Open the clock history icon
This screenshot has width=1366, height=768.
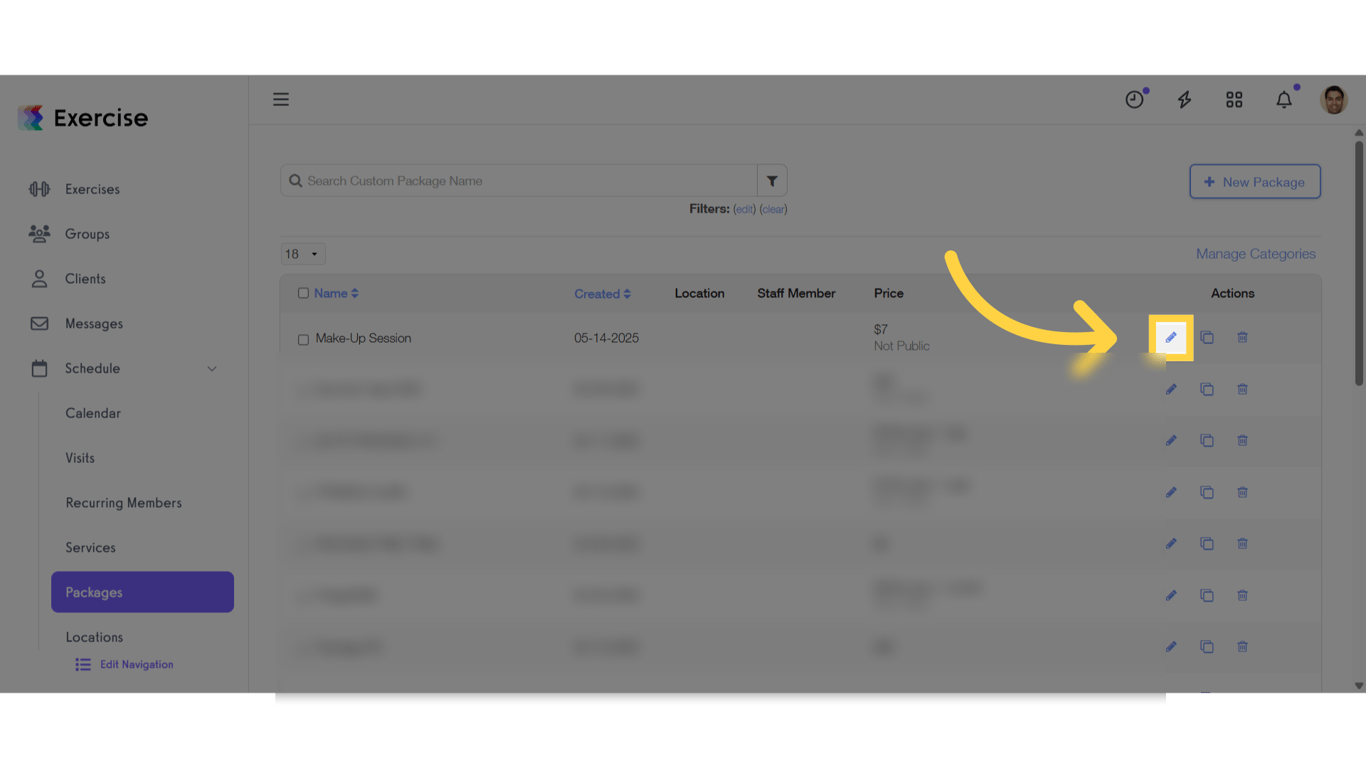(x=1134, y=99)
